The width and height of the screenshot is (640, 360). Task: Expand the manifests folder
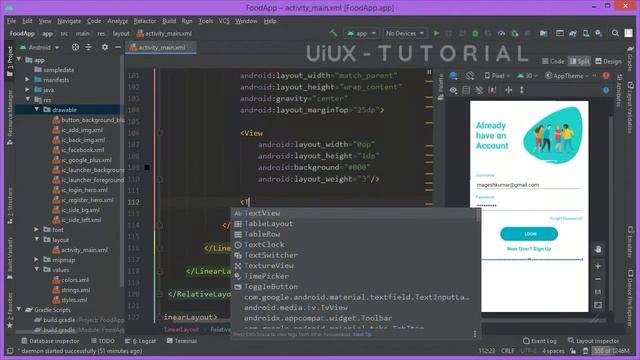[x=27, y=80]
